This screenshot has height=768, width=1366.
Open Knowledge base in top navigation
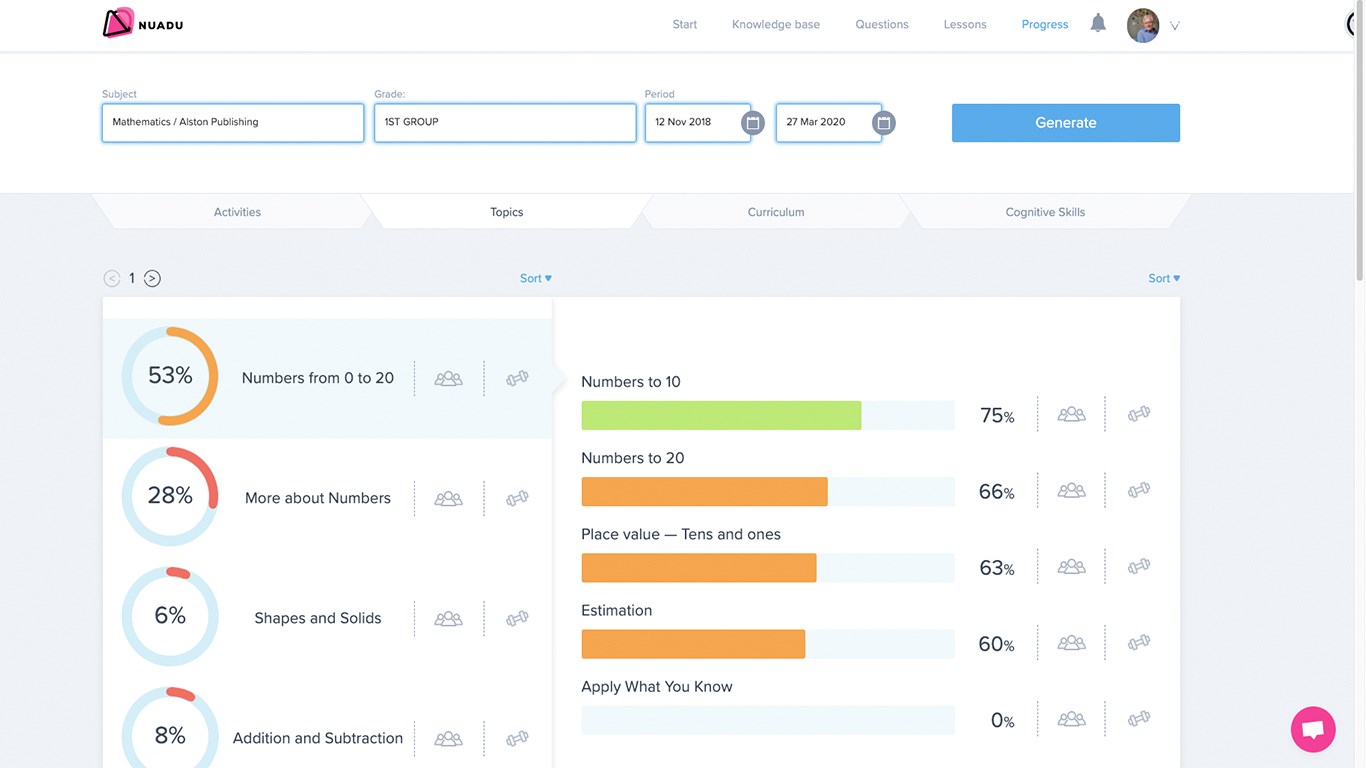pyautogui.click(x=776, y=25)
